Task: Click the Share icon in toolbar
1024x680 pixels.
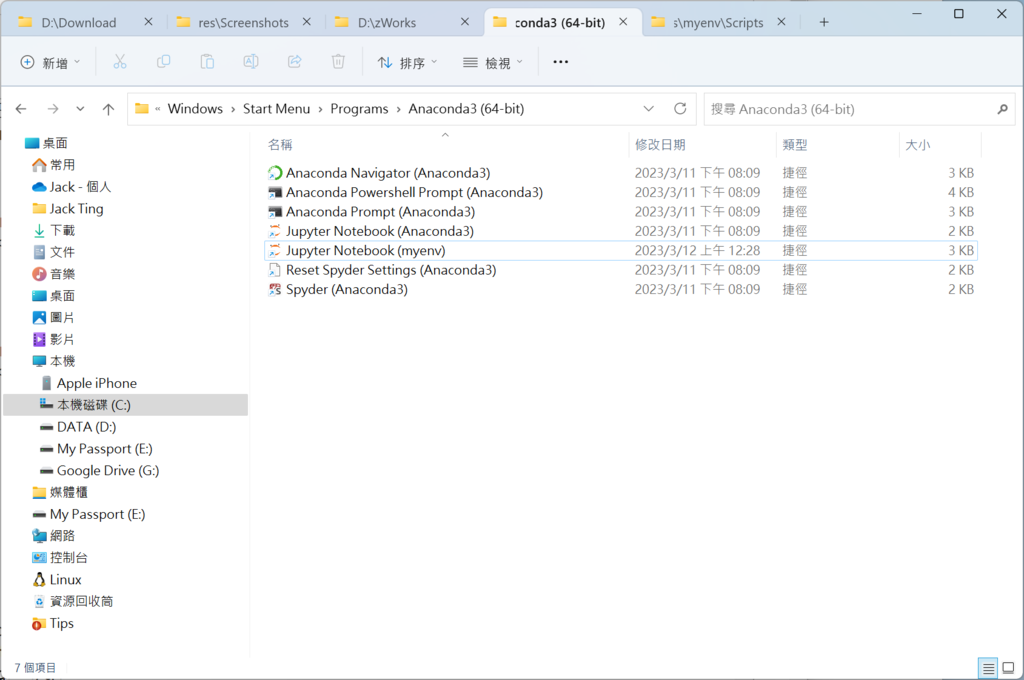Action: click(x=295, y=62)
